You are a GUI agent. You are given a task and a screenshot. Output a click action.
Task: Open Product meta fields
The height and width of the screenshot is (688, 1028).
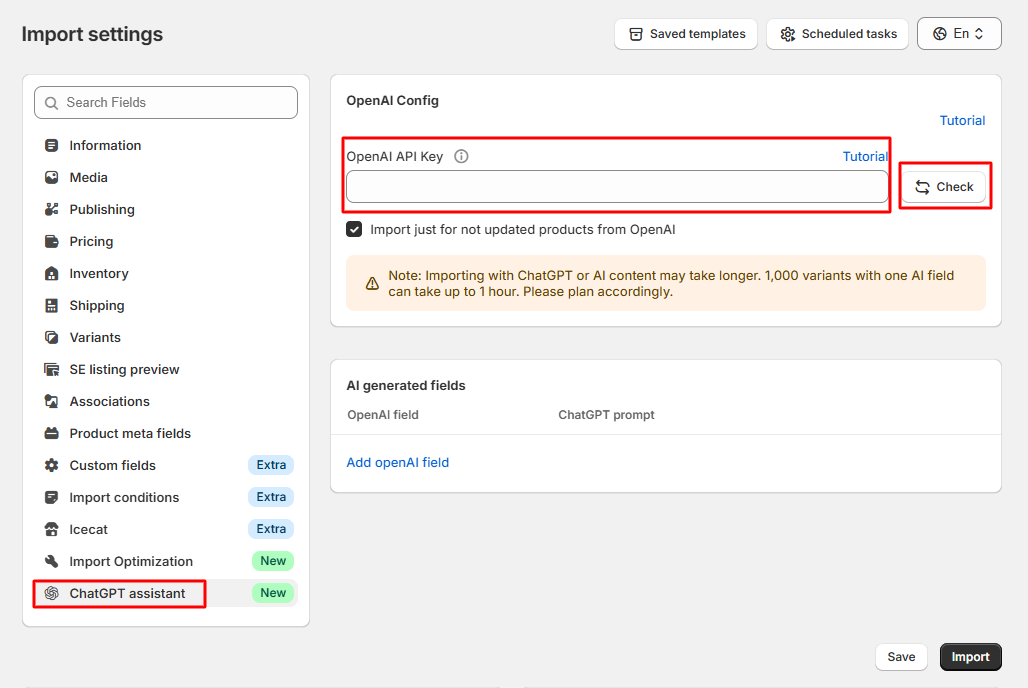click(x=166, y=434)
